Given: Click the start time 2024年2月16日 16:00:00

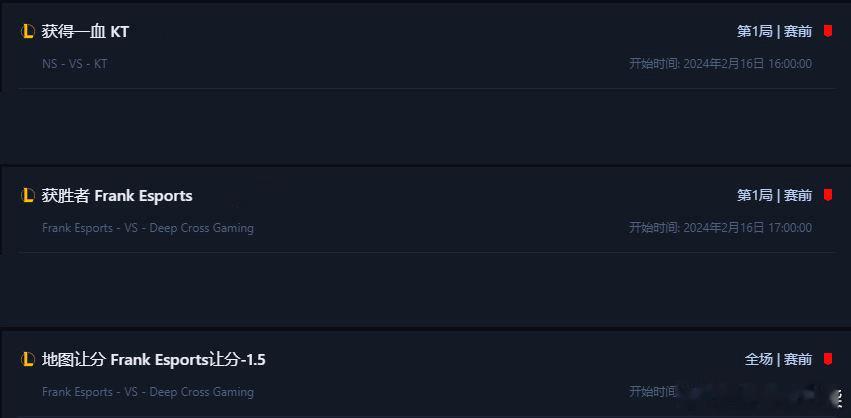Looking at the screenshot, I should (747, 64).
